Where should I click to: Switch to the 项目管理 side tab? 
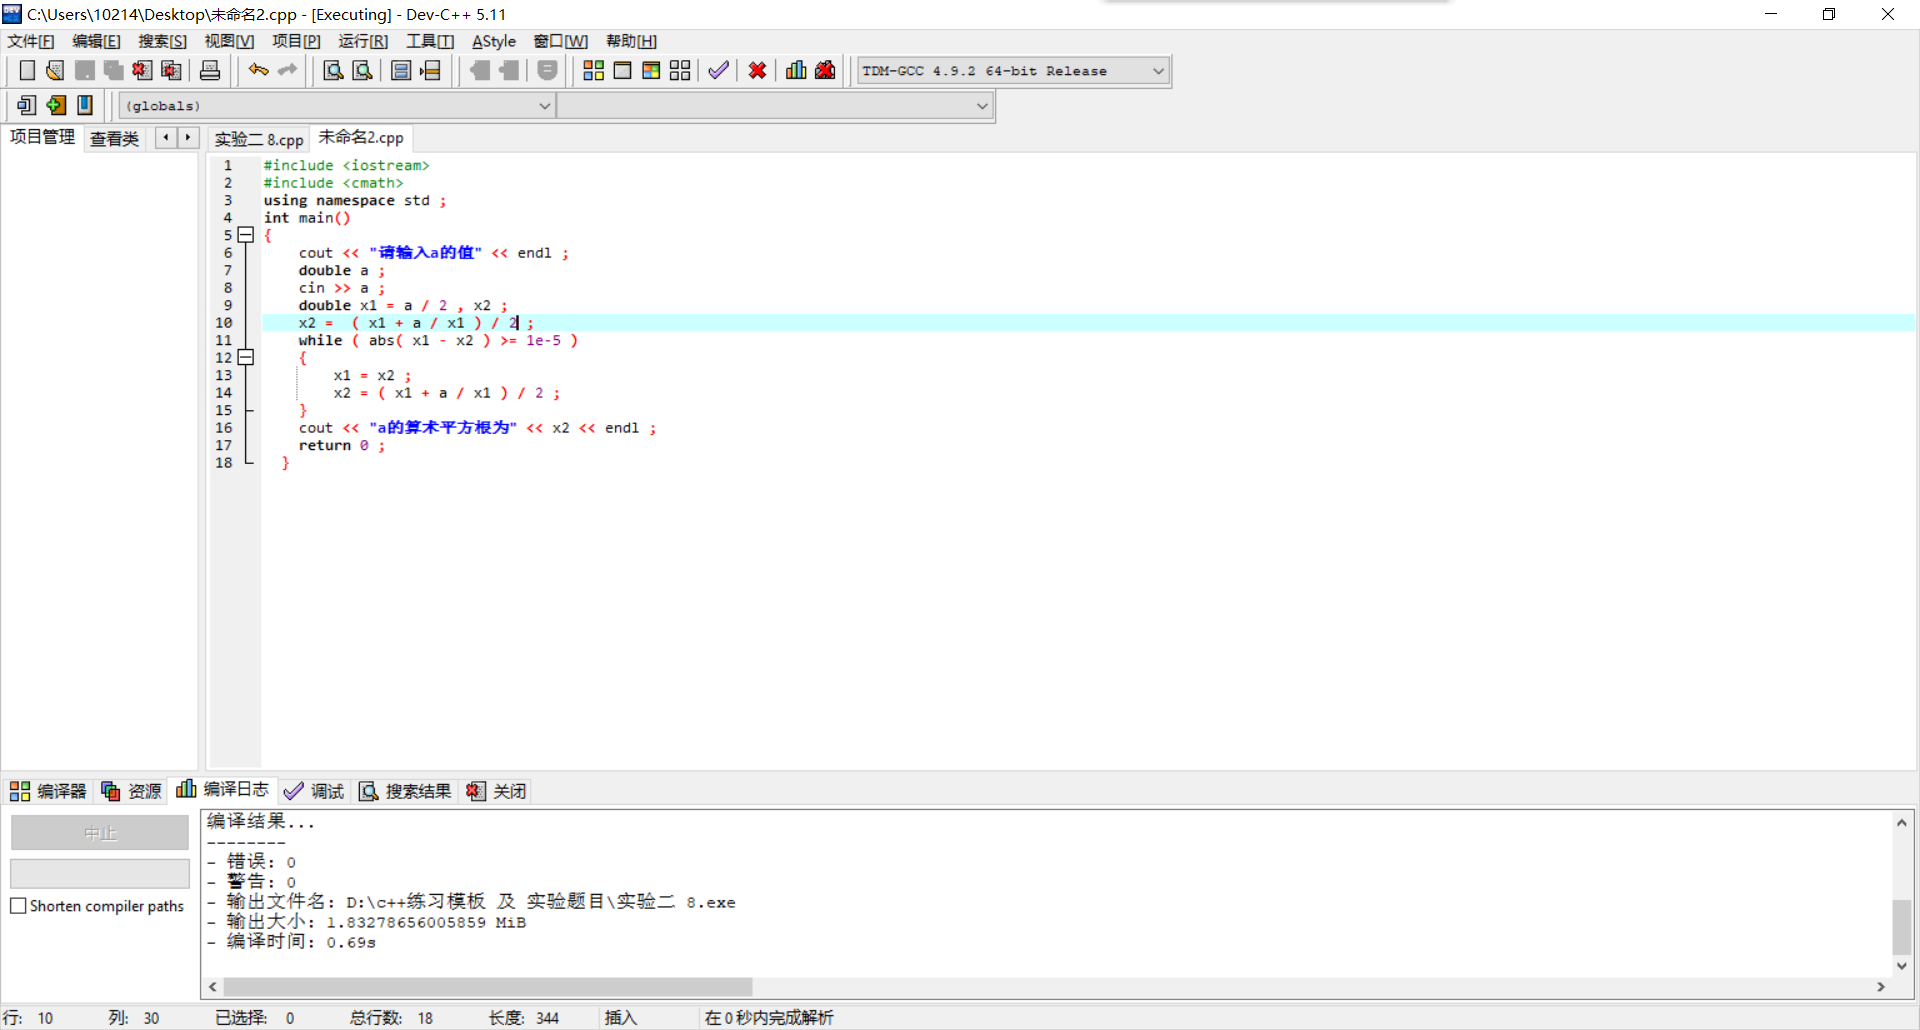pos(42,137)
